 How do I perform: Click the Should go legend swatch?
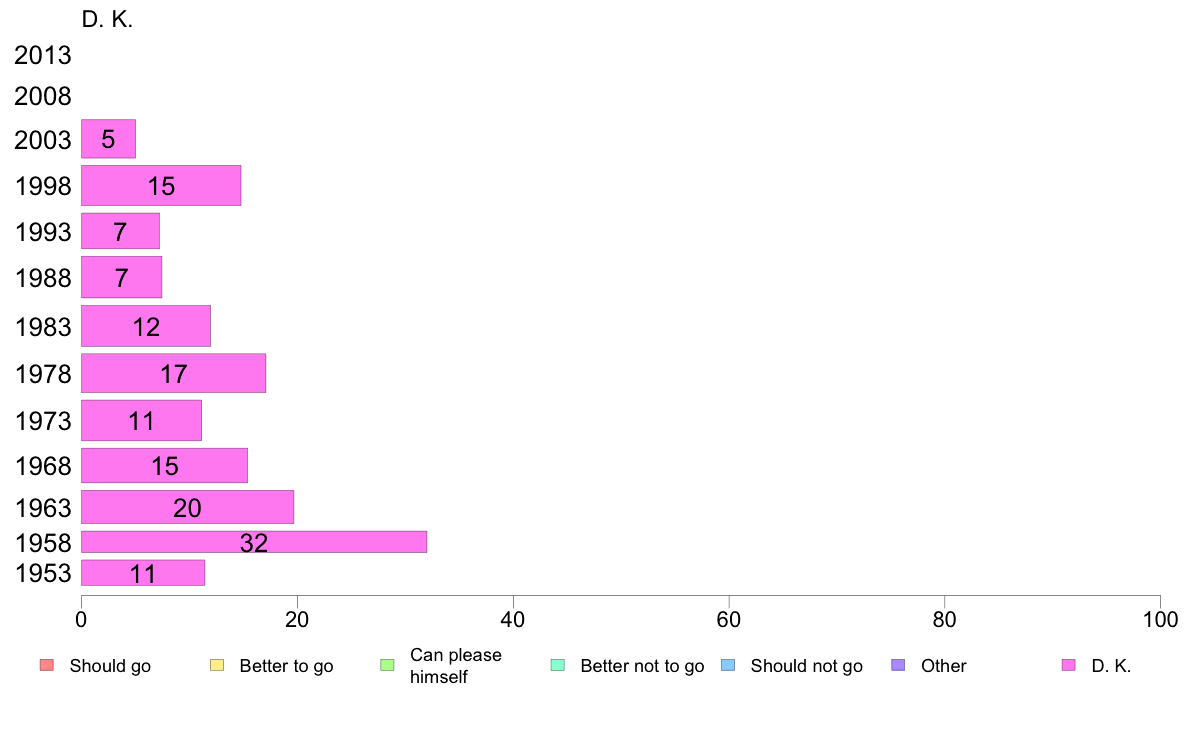point(47,666)
